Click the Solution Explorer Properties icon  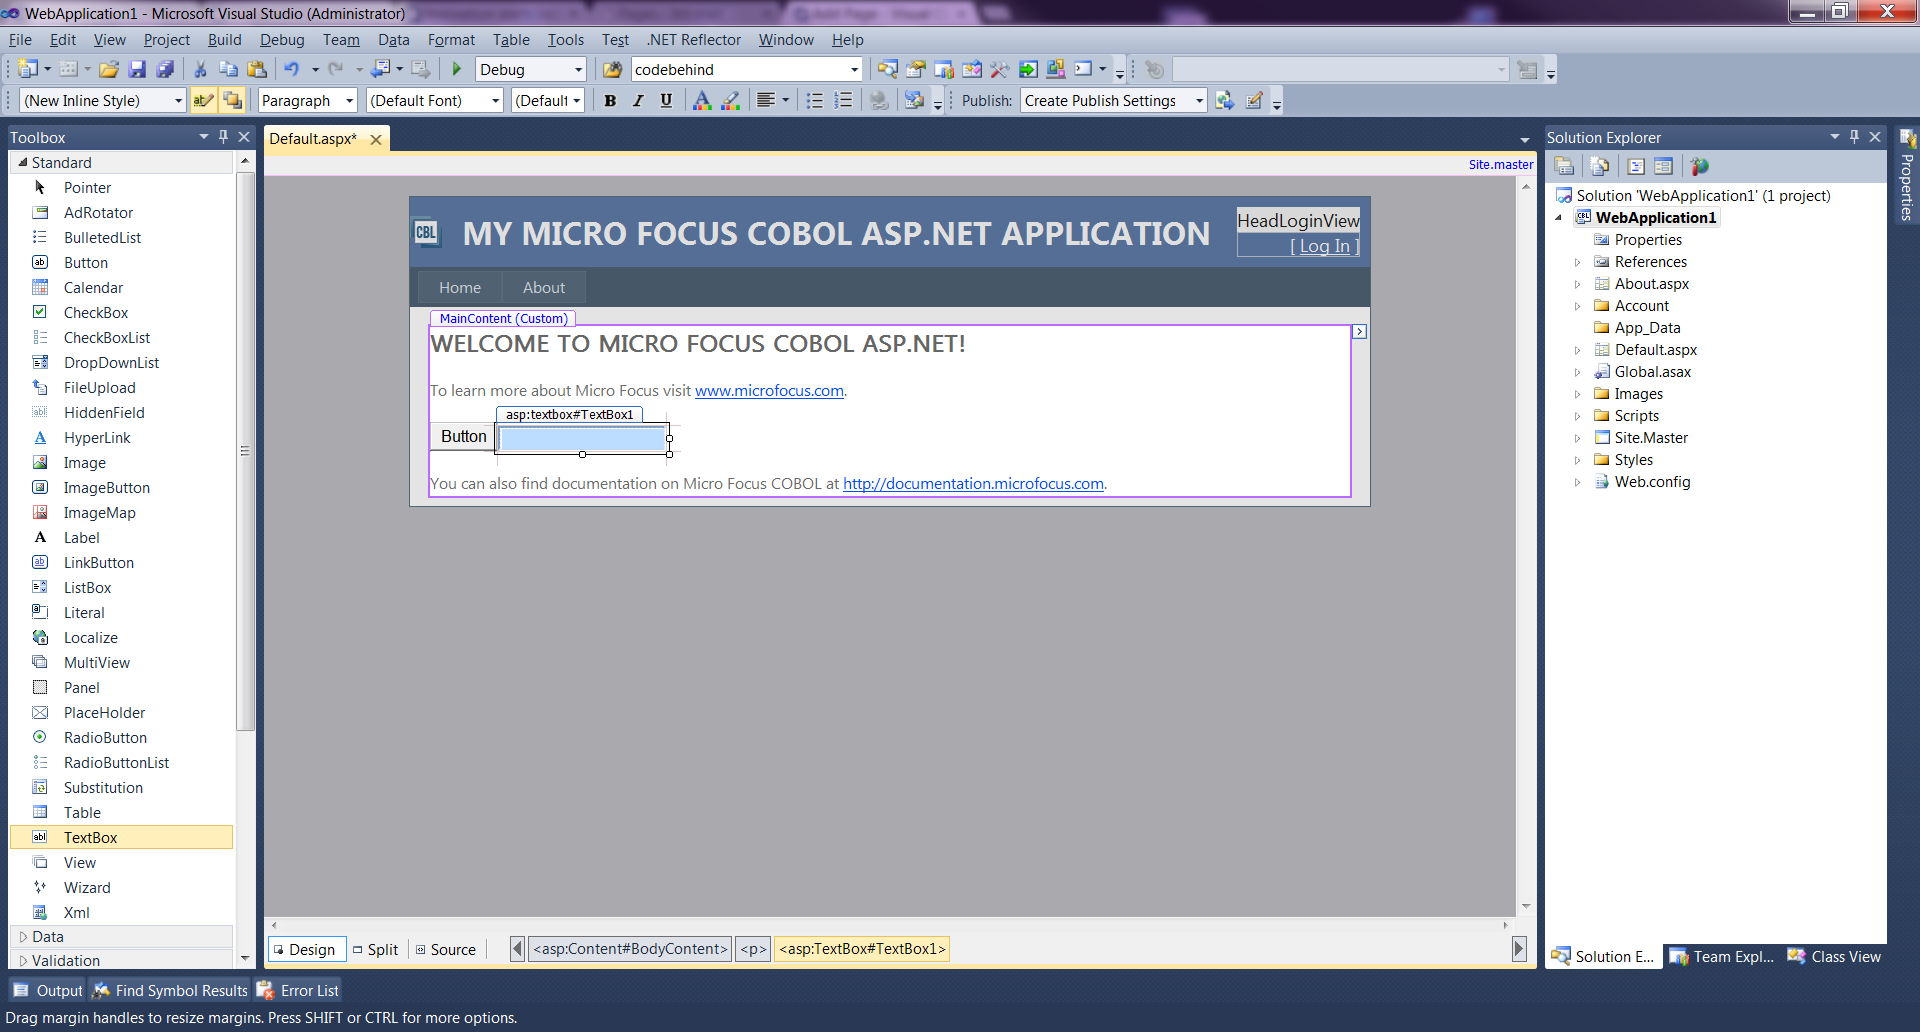point(1564,166)
